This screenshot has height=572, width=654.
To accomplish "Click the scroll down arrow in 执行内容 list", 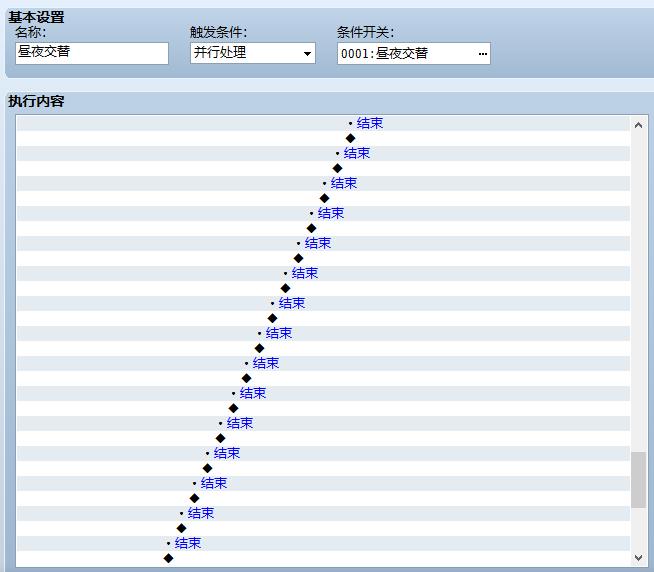I will click(638, 557).
